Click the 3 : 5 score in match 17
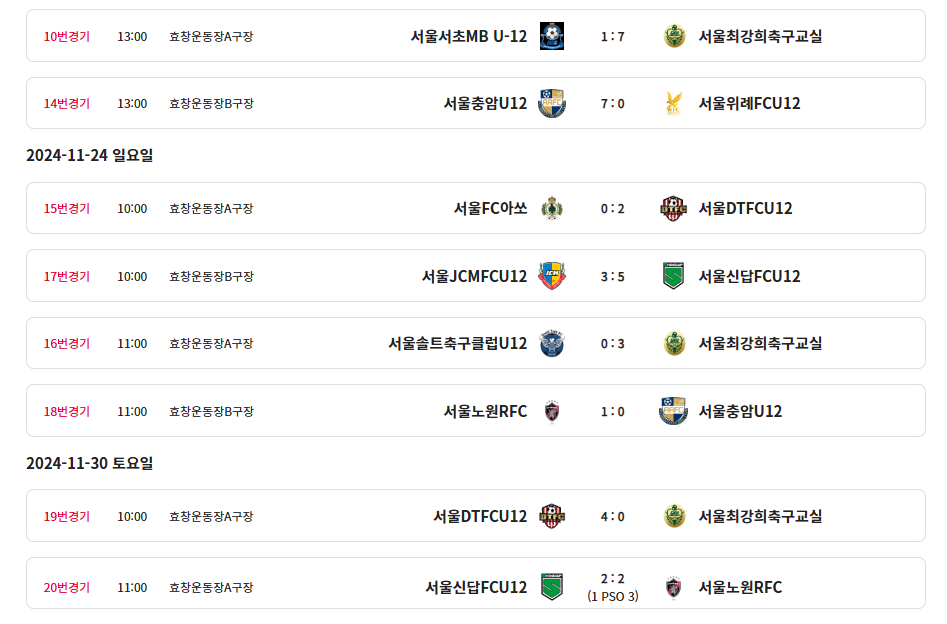Image resolution: width=947 pixels, height=624 pixels. pos(613,276)
